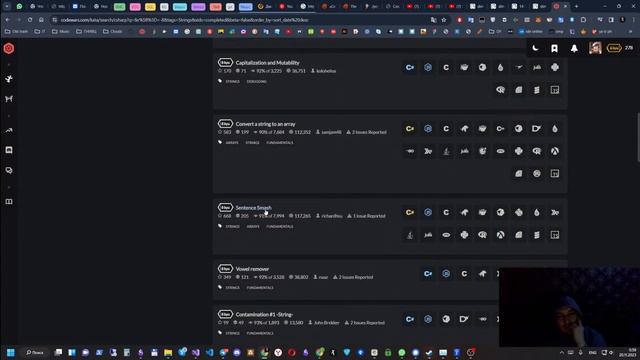Open the Convert a string to an array kata

pos(265,124)
